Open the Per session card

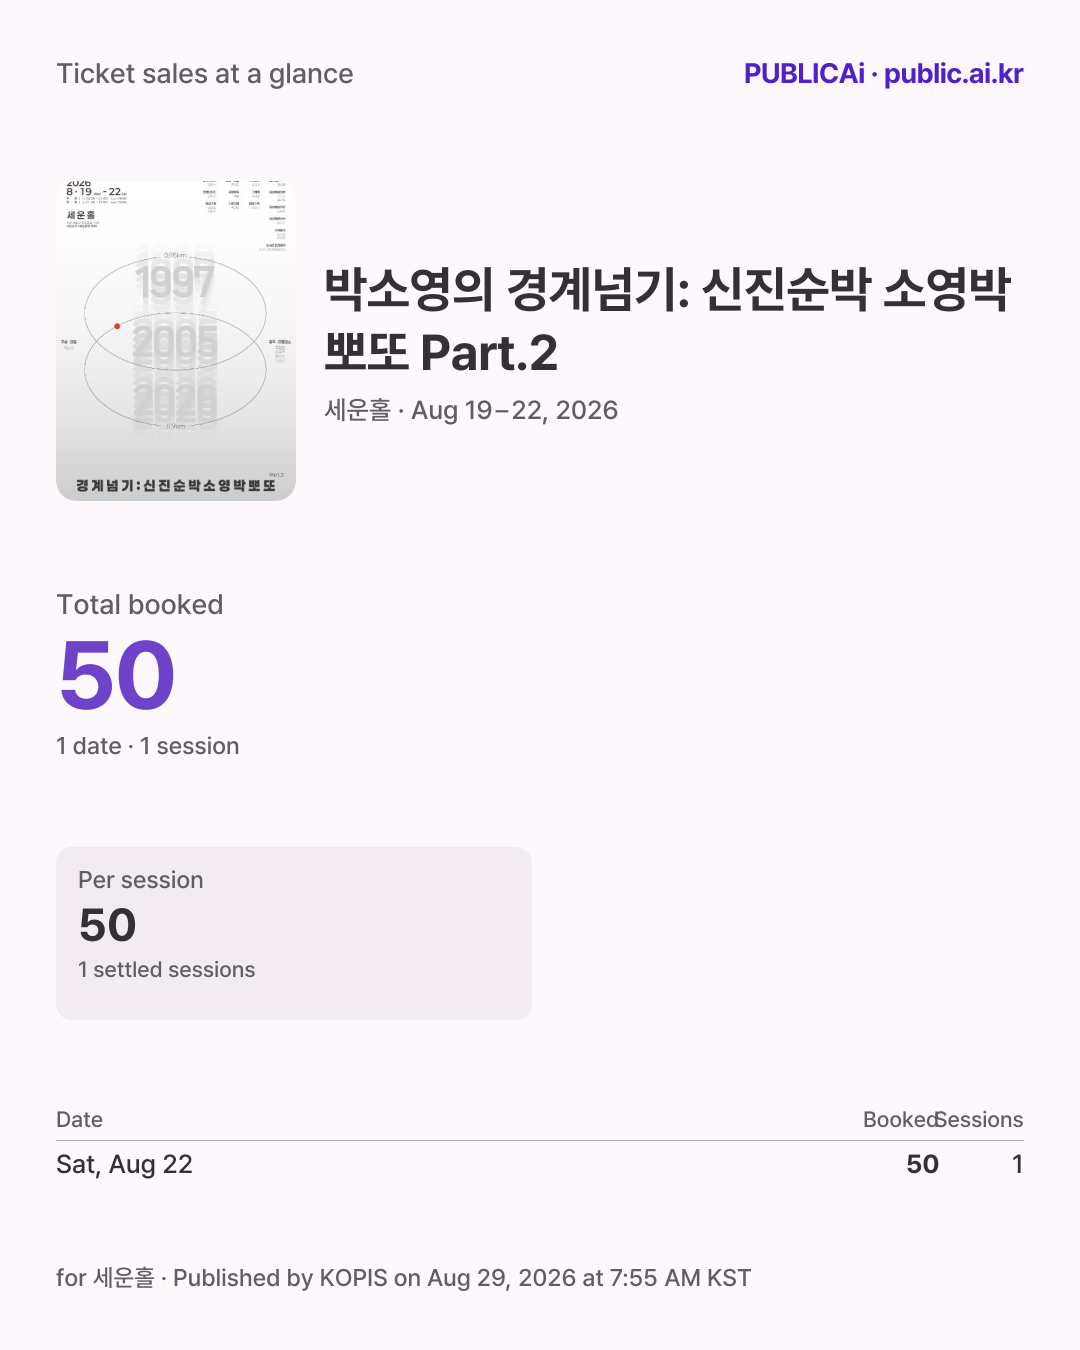pos(294,933)
